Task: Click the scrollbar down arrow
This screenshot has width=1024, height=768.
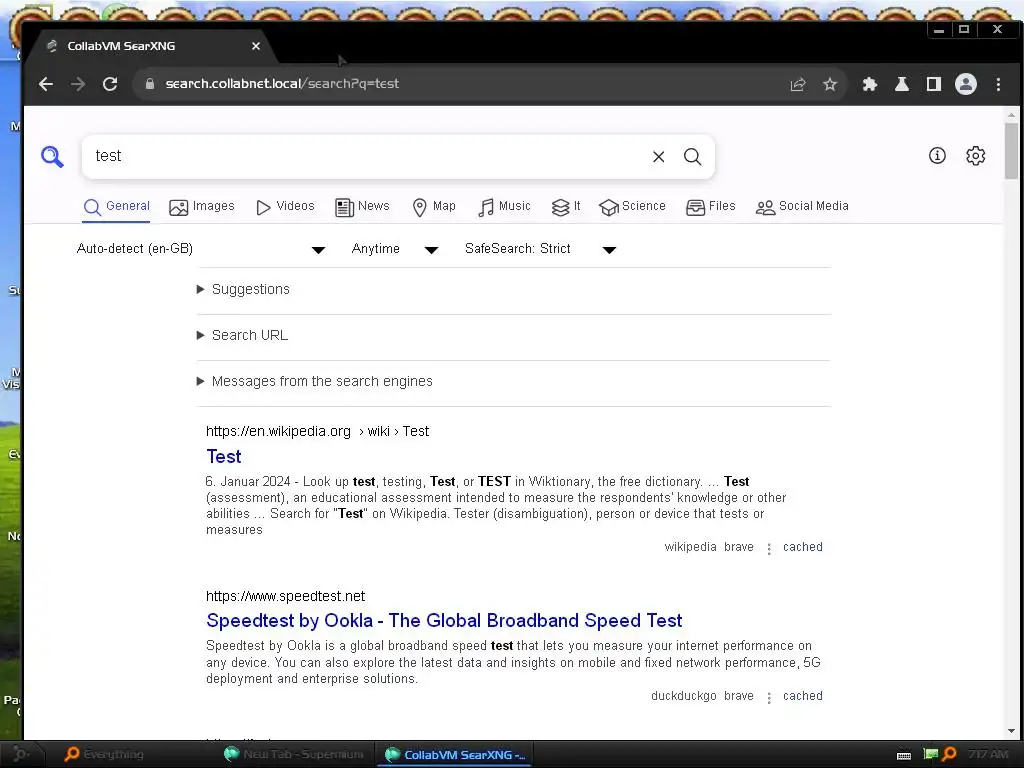Action: 1012,731
